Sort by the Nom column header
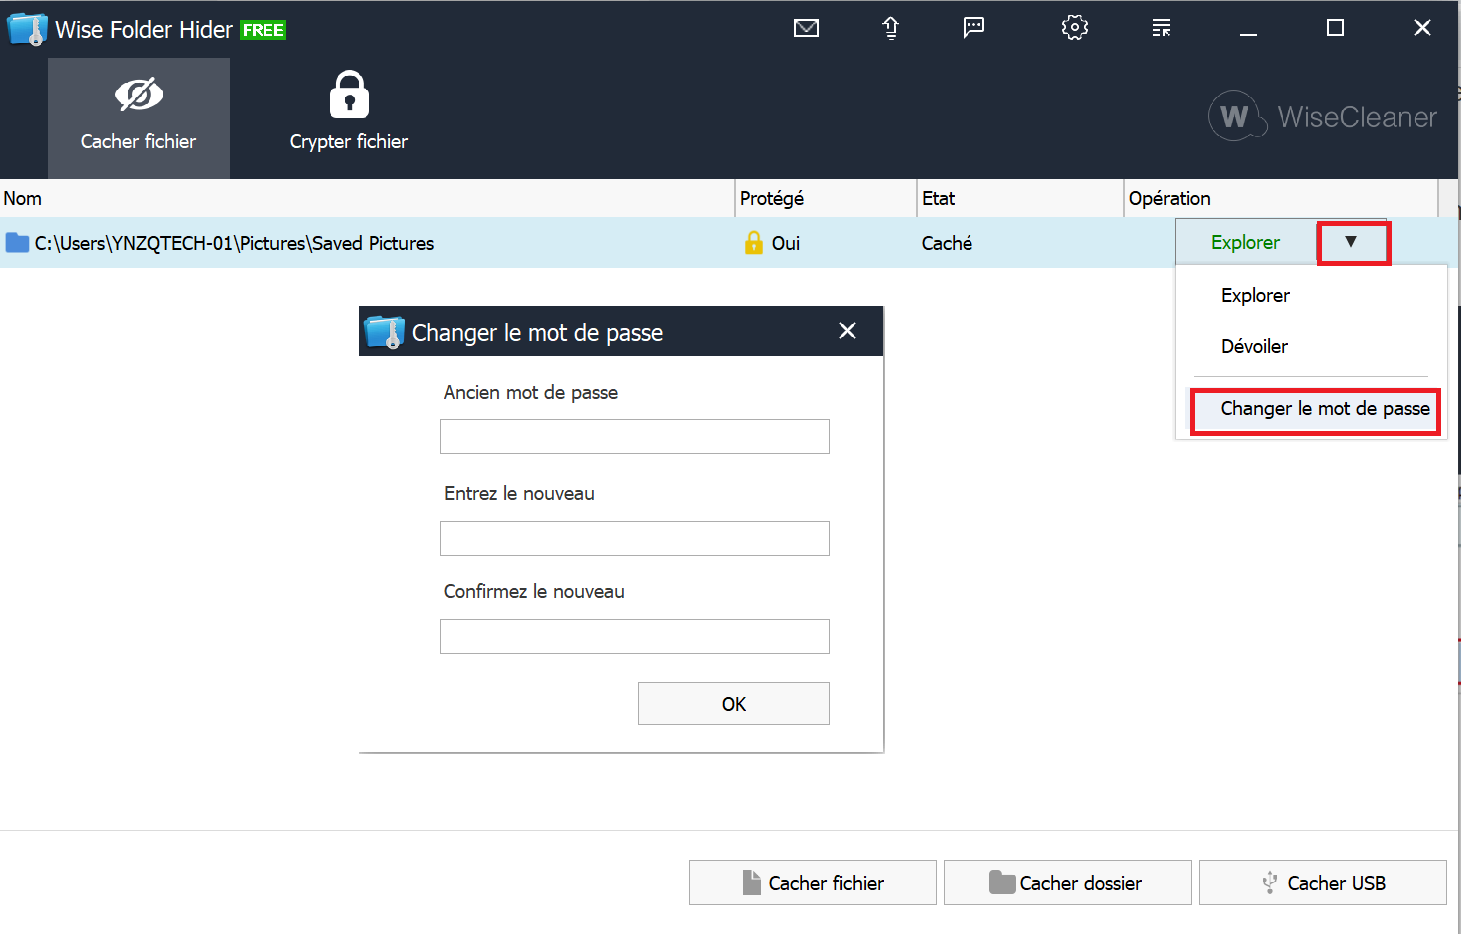Screen dimensions: 1461x934 pyautogui.click(x=367, y=199)
